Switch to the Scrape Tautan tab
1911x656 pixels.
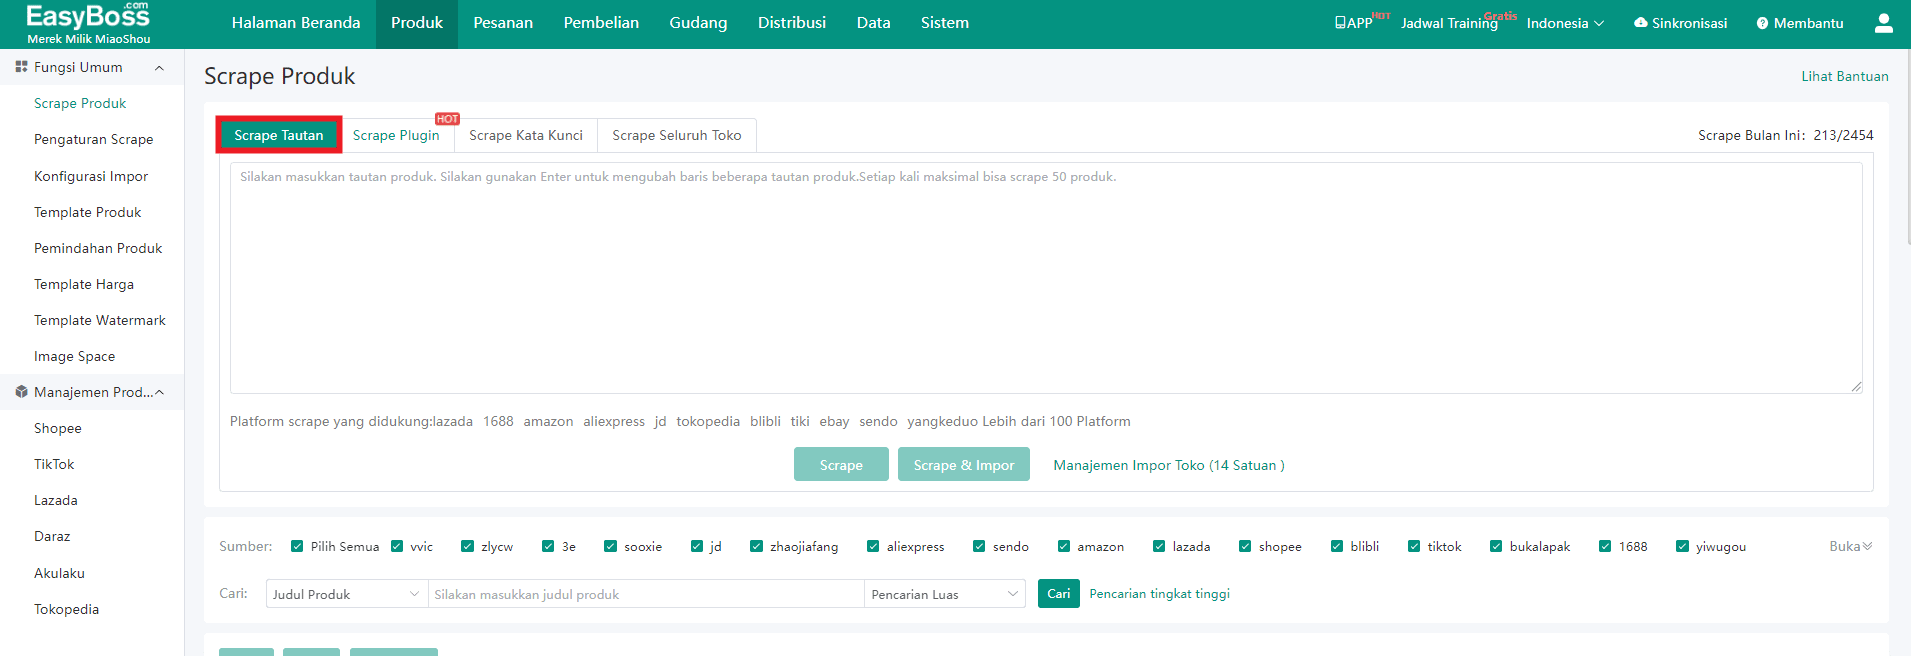(x=279, y=135)
